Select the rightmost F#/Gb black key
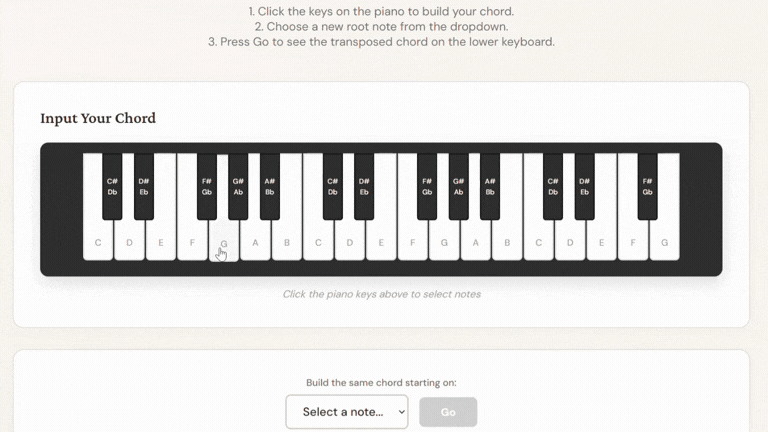 point(647,187)
